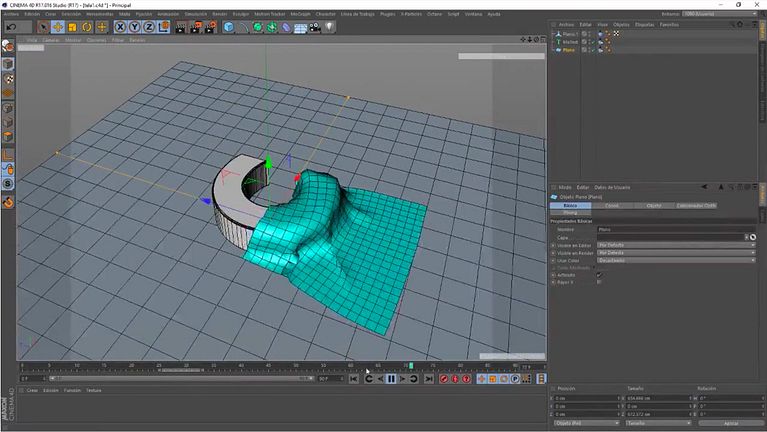Activate the Move tool
Screen dimensions: 767x432
pyautogui.click(x=58, y=27)
